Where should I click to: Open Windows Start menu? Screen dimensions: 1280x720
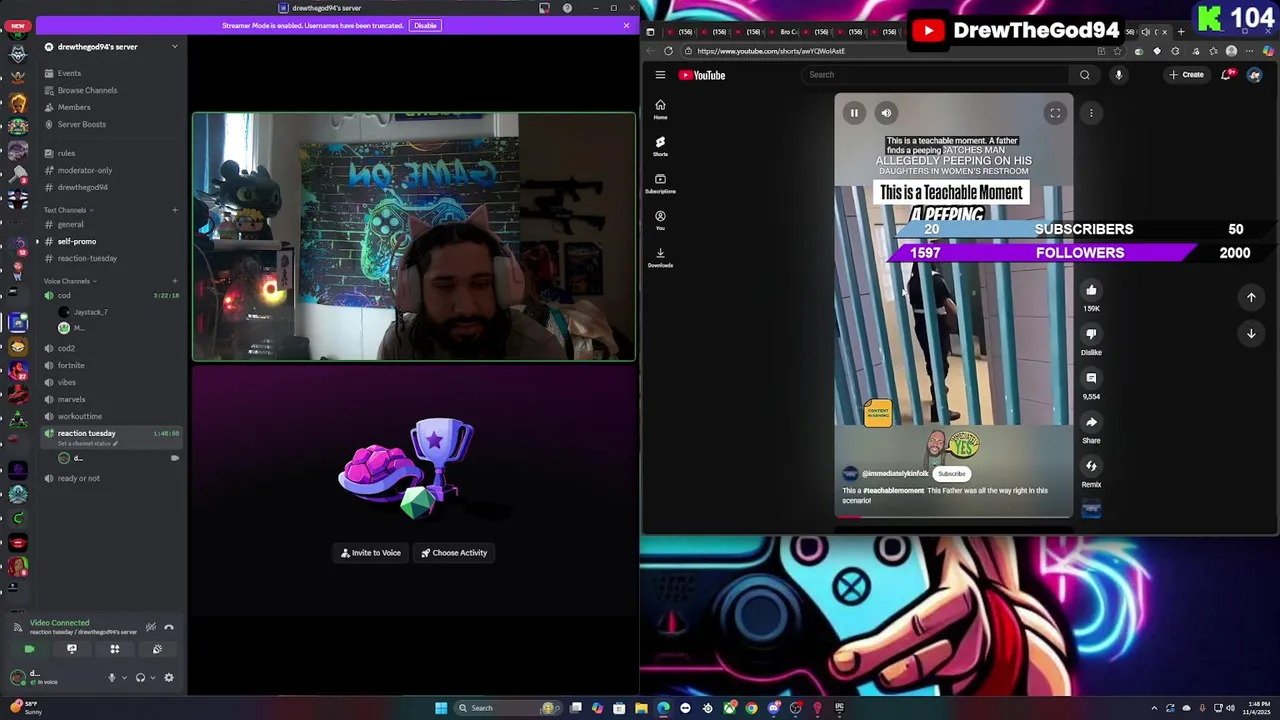pyautogui.click(x=441, y=708)
